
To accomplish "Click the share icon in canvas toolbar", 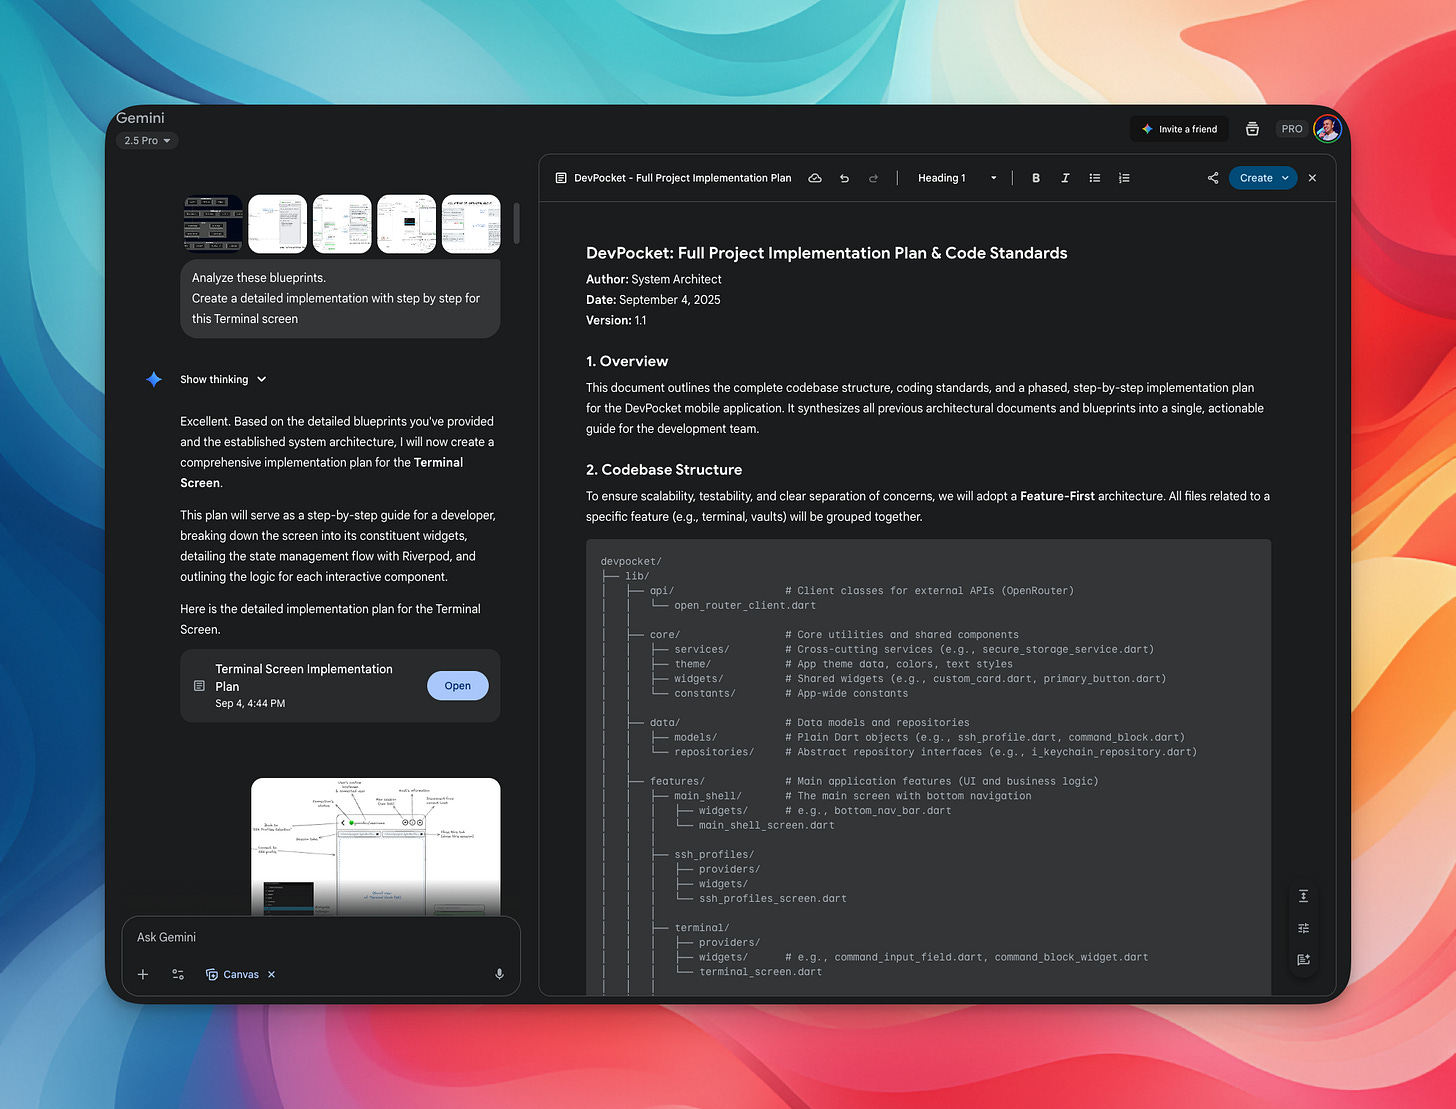I will click(1213, 178).
